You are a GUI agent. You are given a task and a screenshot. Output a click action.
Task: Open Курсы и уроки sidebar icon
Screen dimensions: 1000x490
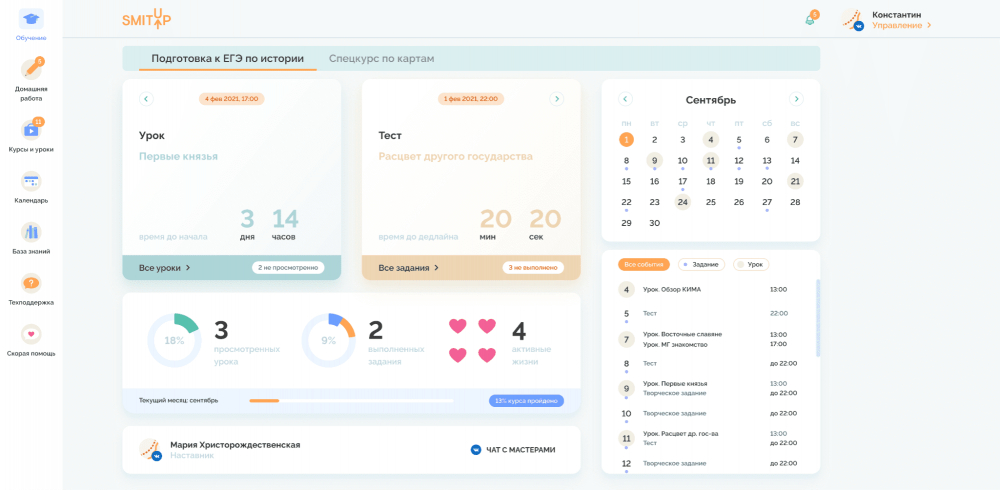[31, 130]
